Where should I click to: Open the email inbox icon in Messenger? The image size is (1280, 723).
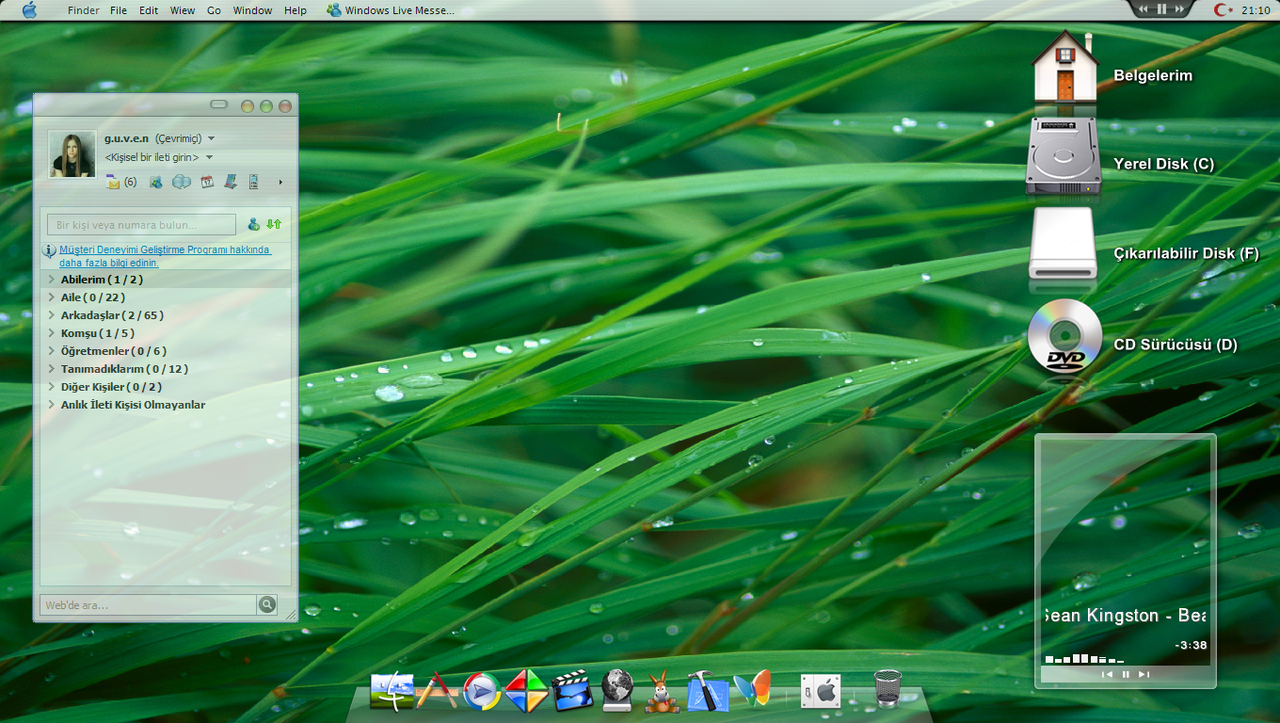113,182
